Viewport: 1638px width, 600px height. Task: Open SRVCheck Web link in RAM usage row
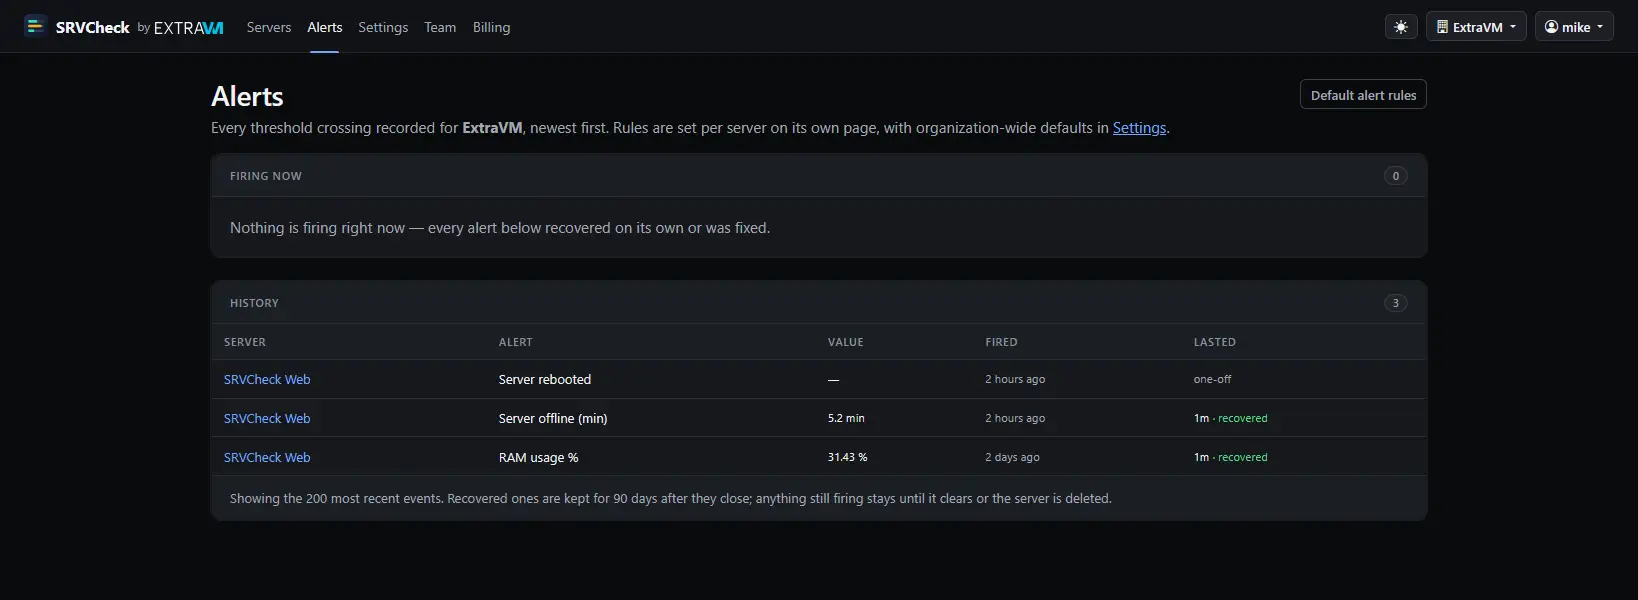tap(267, 457)
